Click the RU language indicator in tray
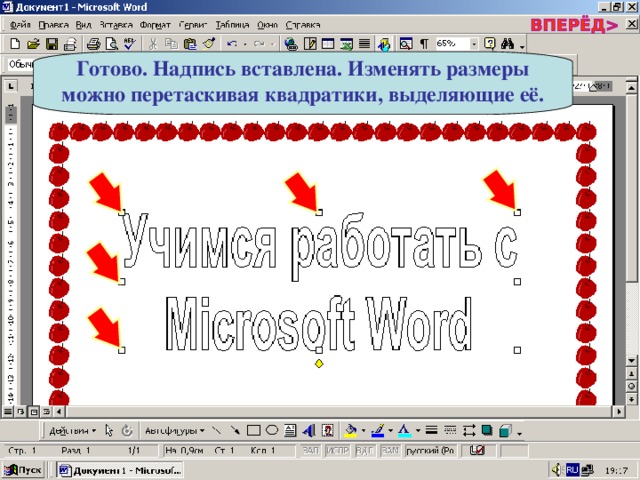Viewport: 640px width, 480px height. (x=572, y=470)
